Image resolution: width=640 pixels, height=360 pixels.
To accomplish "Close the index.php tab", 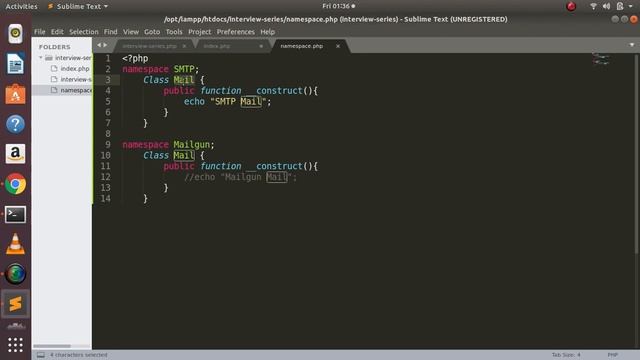I will (261, 46).
